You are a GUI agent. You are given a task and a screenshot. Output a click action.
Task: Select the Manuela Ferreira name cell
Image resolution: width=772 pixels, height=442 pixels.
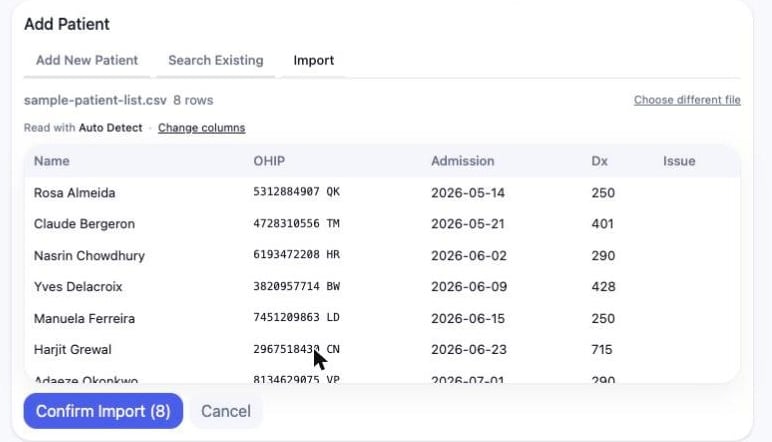coord(84,318)
